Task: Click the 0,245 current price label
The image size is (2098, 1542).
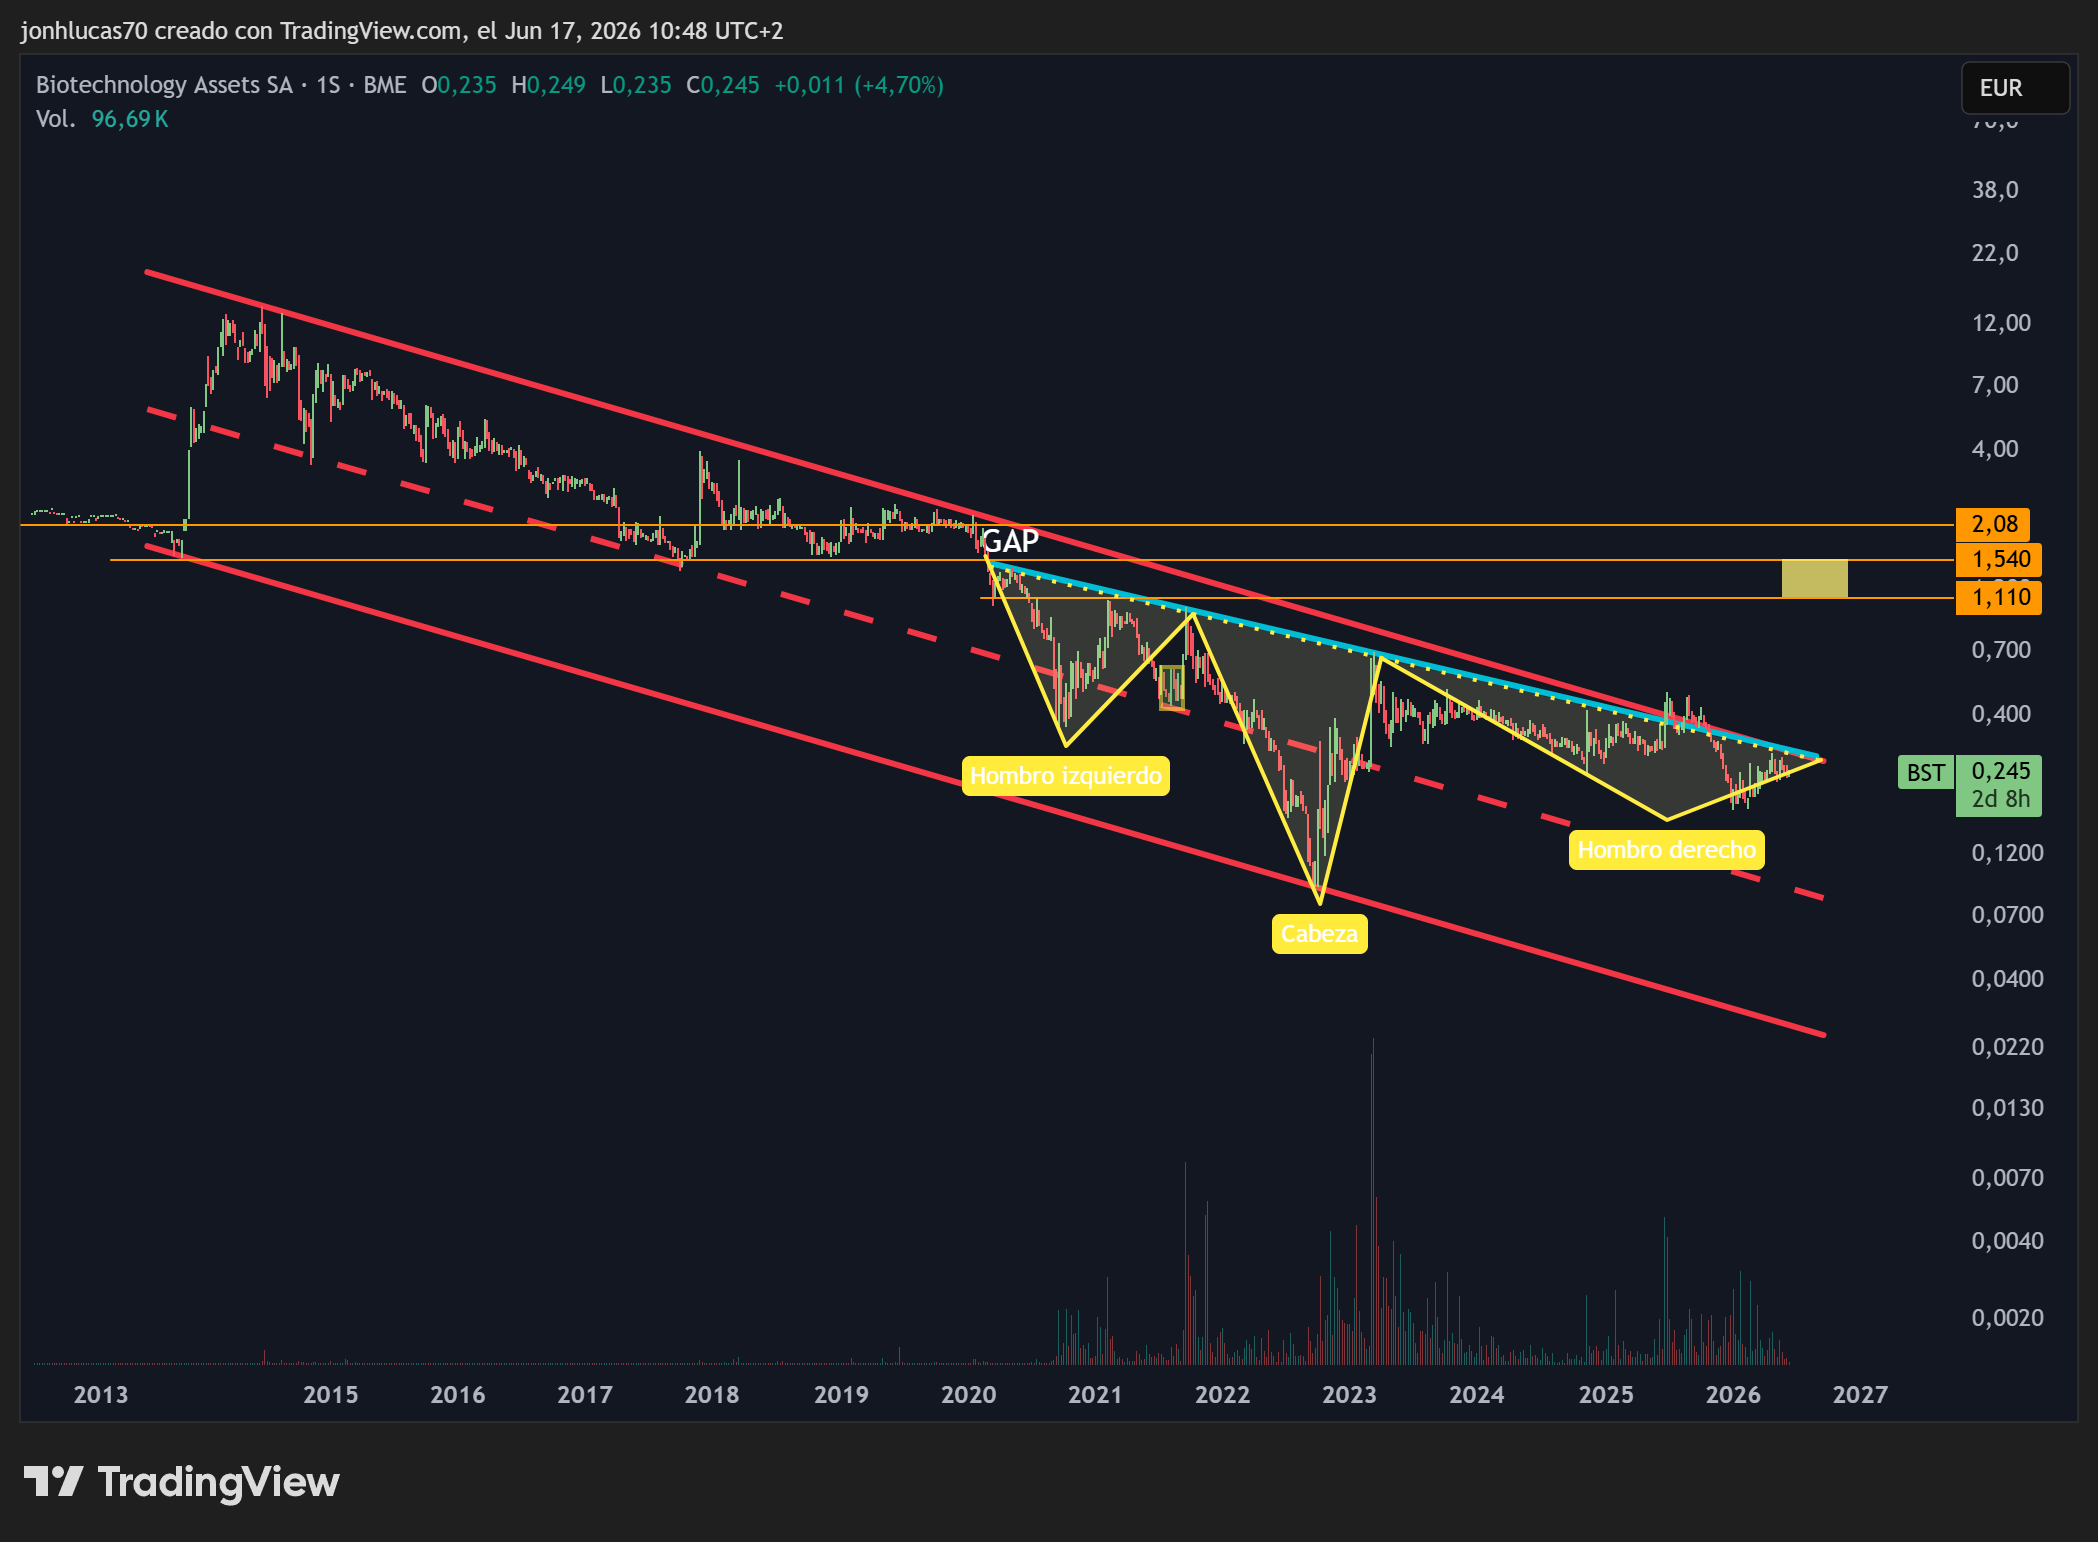Action: pyautogui.click(x=1999, y=771)
